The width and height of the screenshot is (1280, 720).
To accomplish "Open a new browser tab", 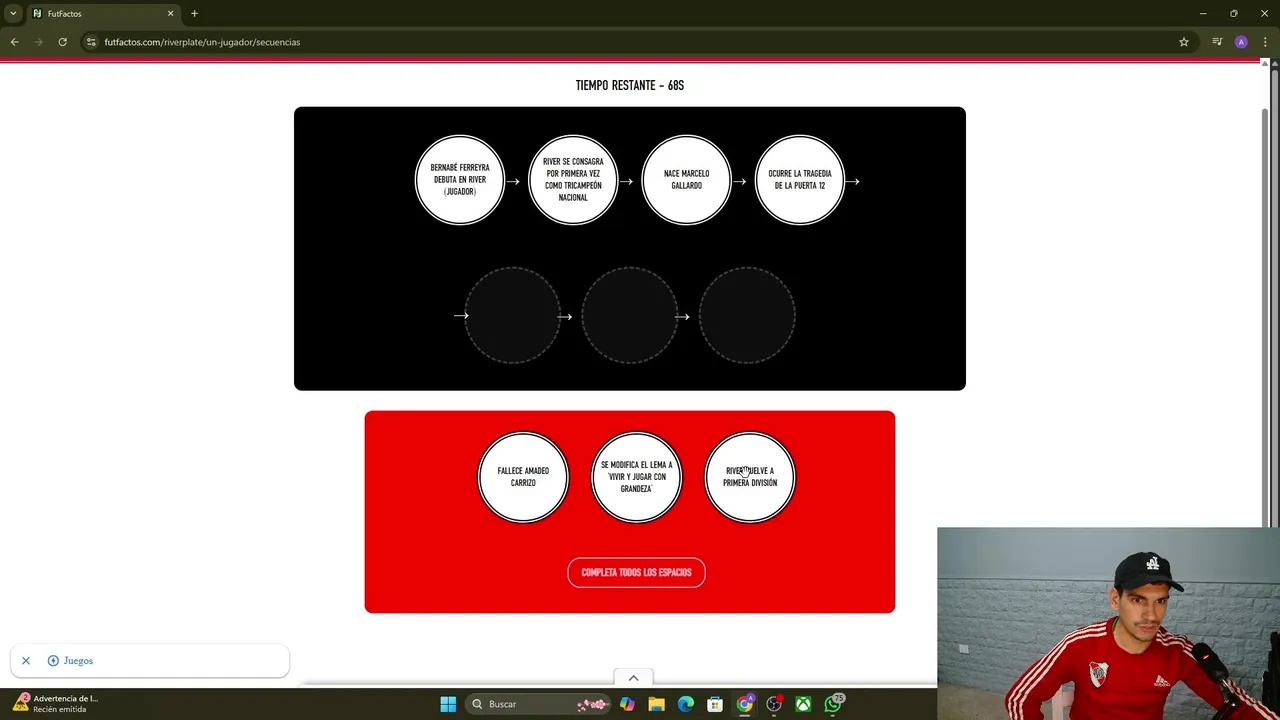I will [194, 13].
